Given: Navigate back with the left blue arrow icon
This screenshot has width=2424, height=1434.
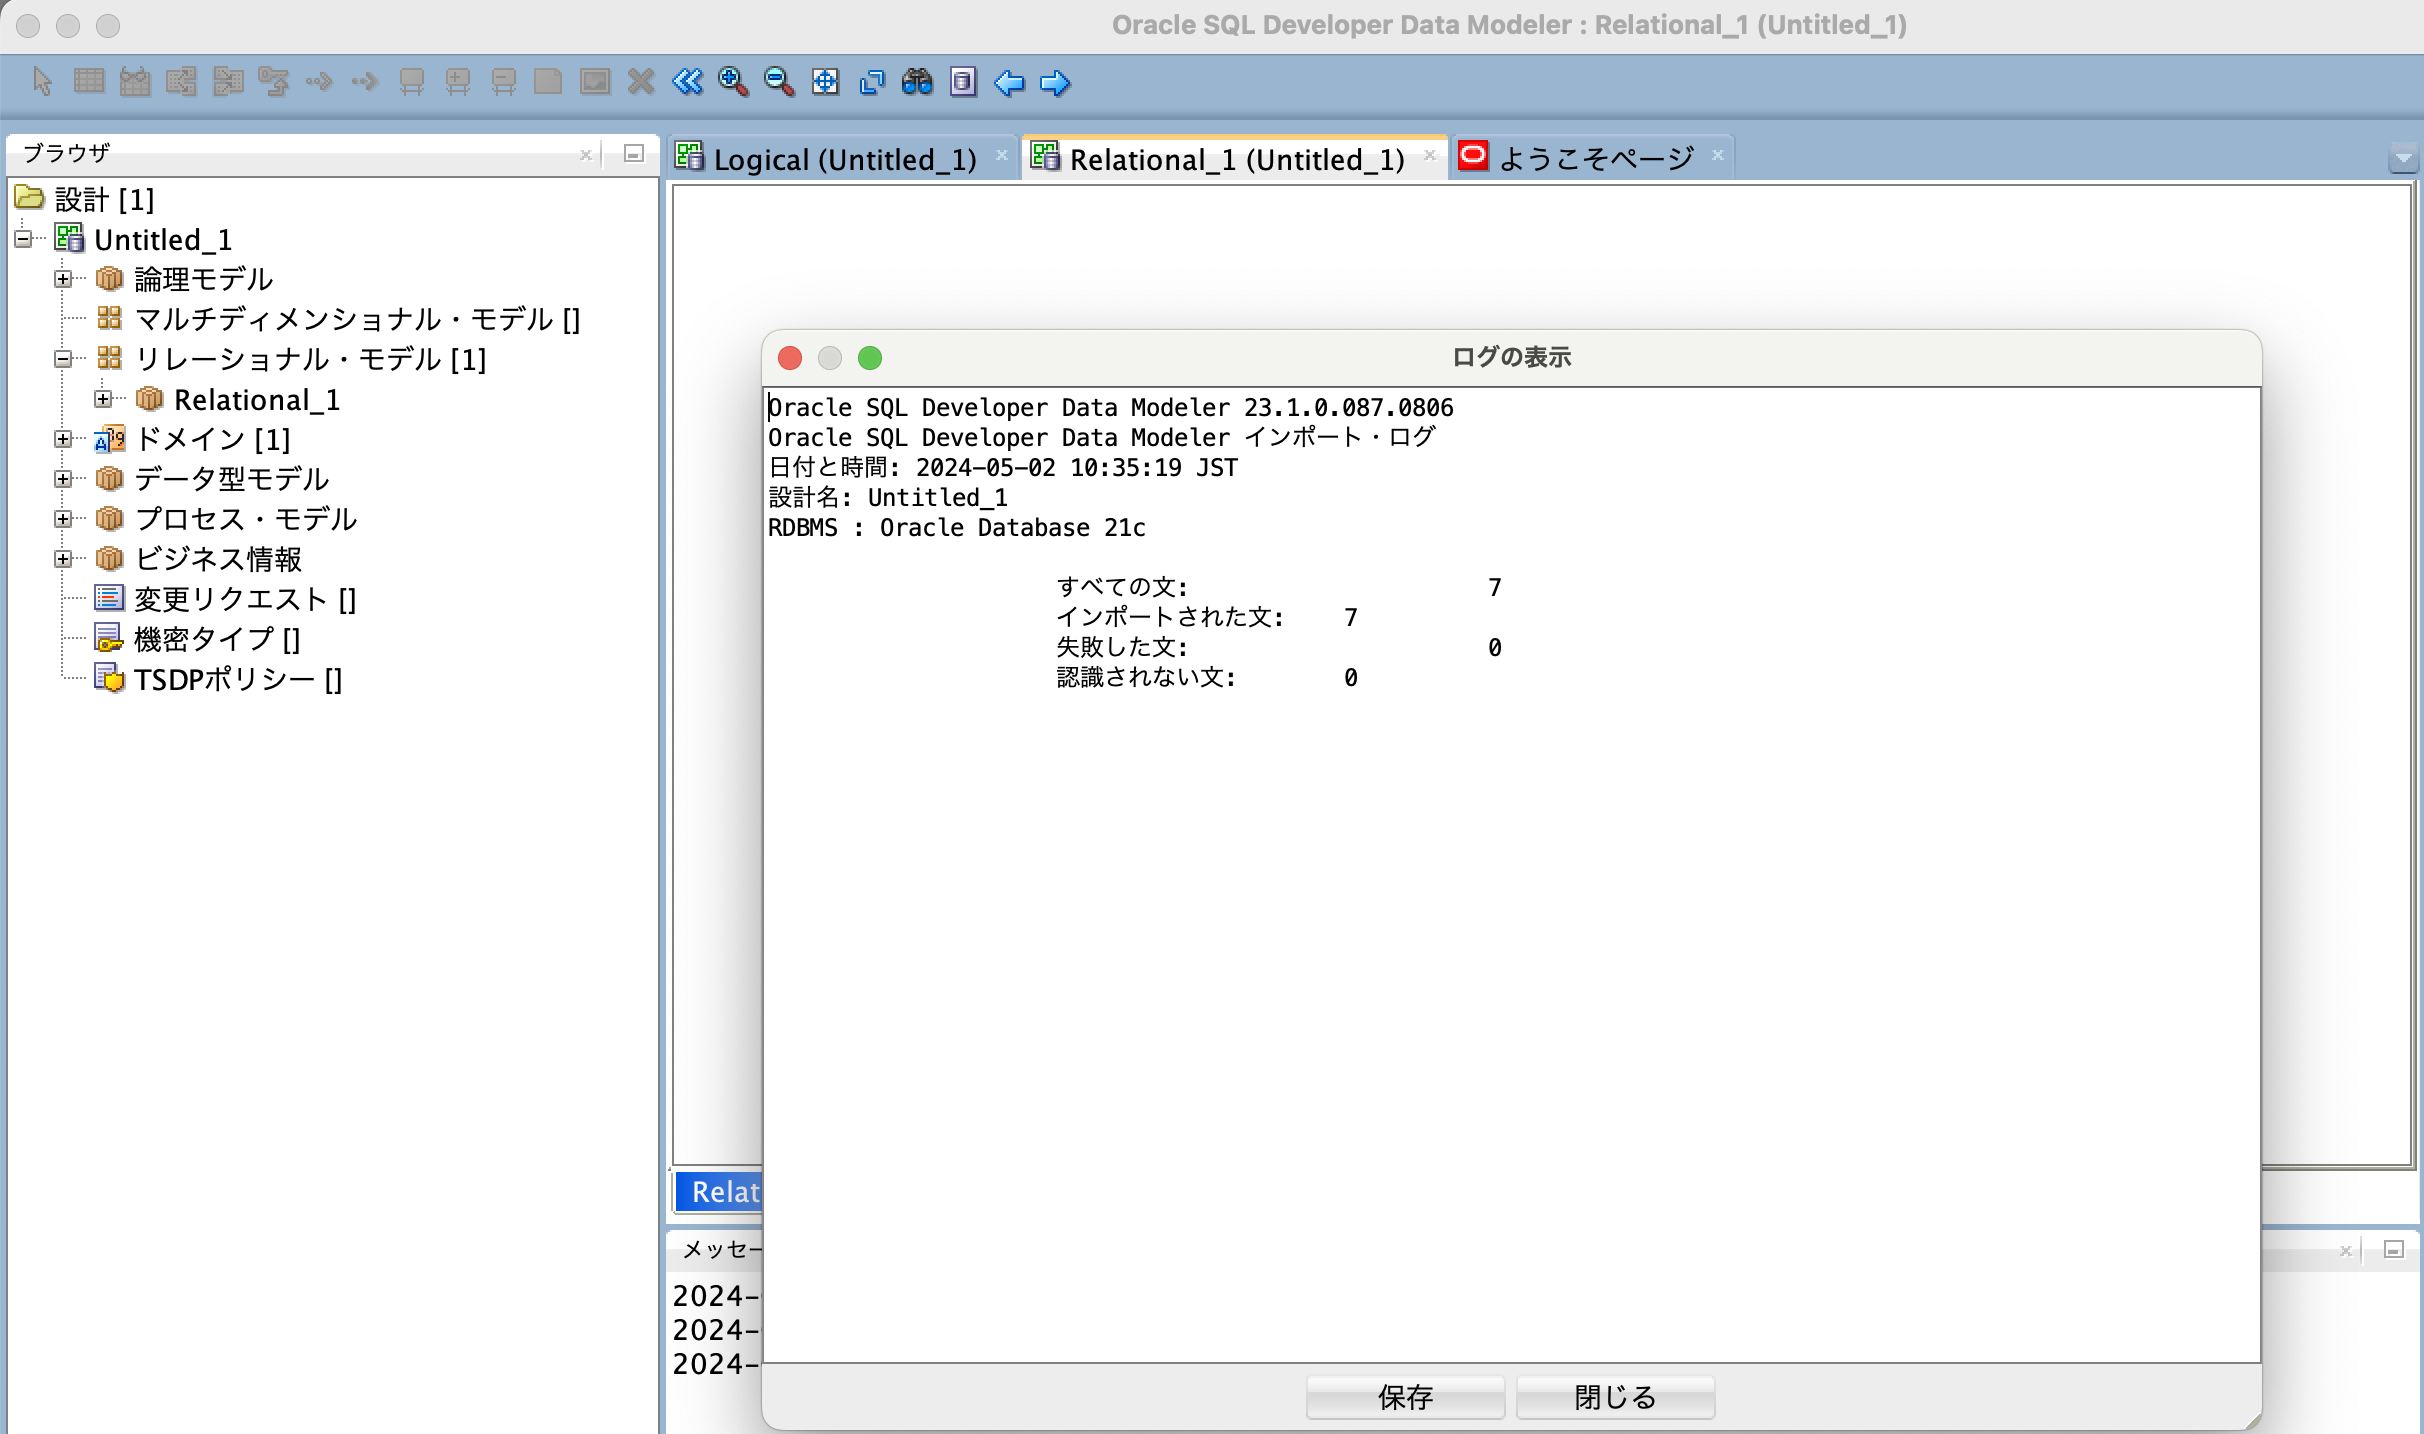Looking at the screenshot, I should tap(1010, 83).
